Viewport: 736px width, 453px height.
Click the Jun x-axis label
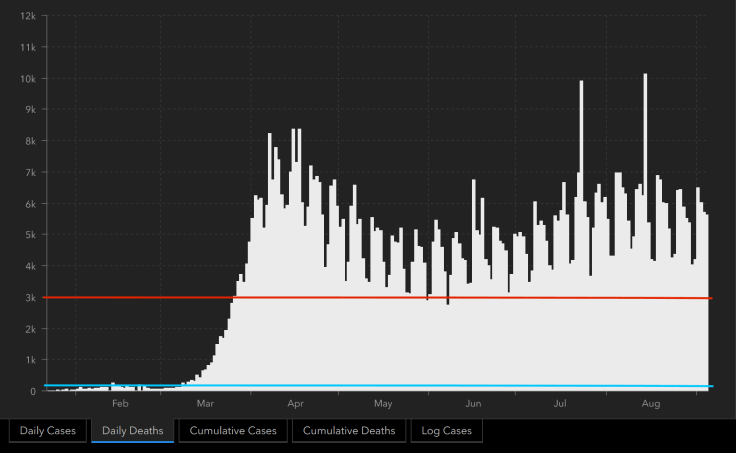pyautogui.click(x=473, y=404)
